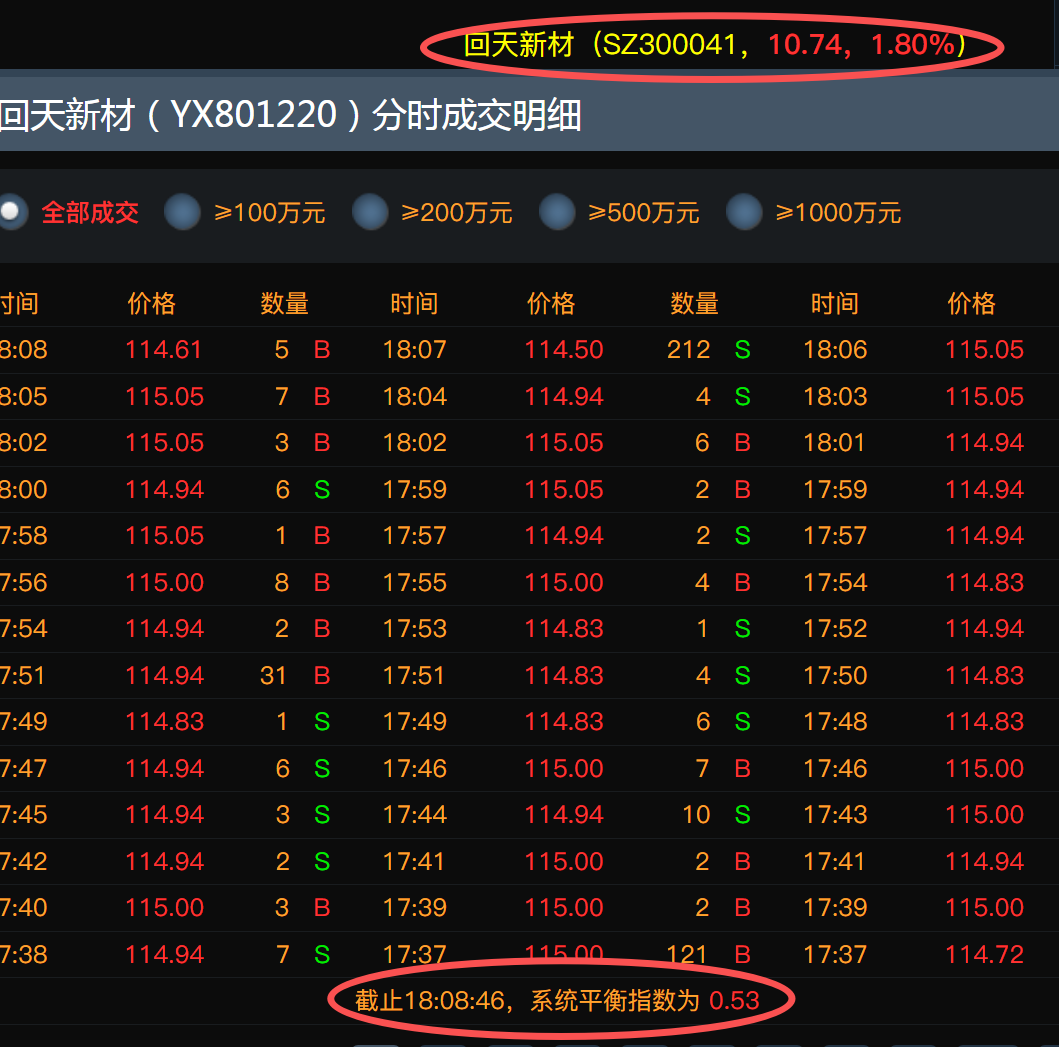This screenshot has height=1047, width=1059.
Task: Click the 17:48 time cell
Action: (x=835, y=722)
